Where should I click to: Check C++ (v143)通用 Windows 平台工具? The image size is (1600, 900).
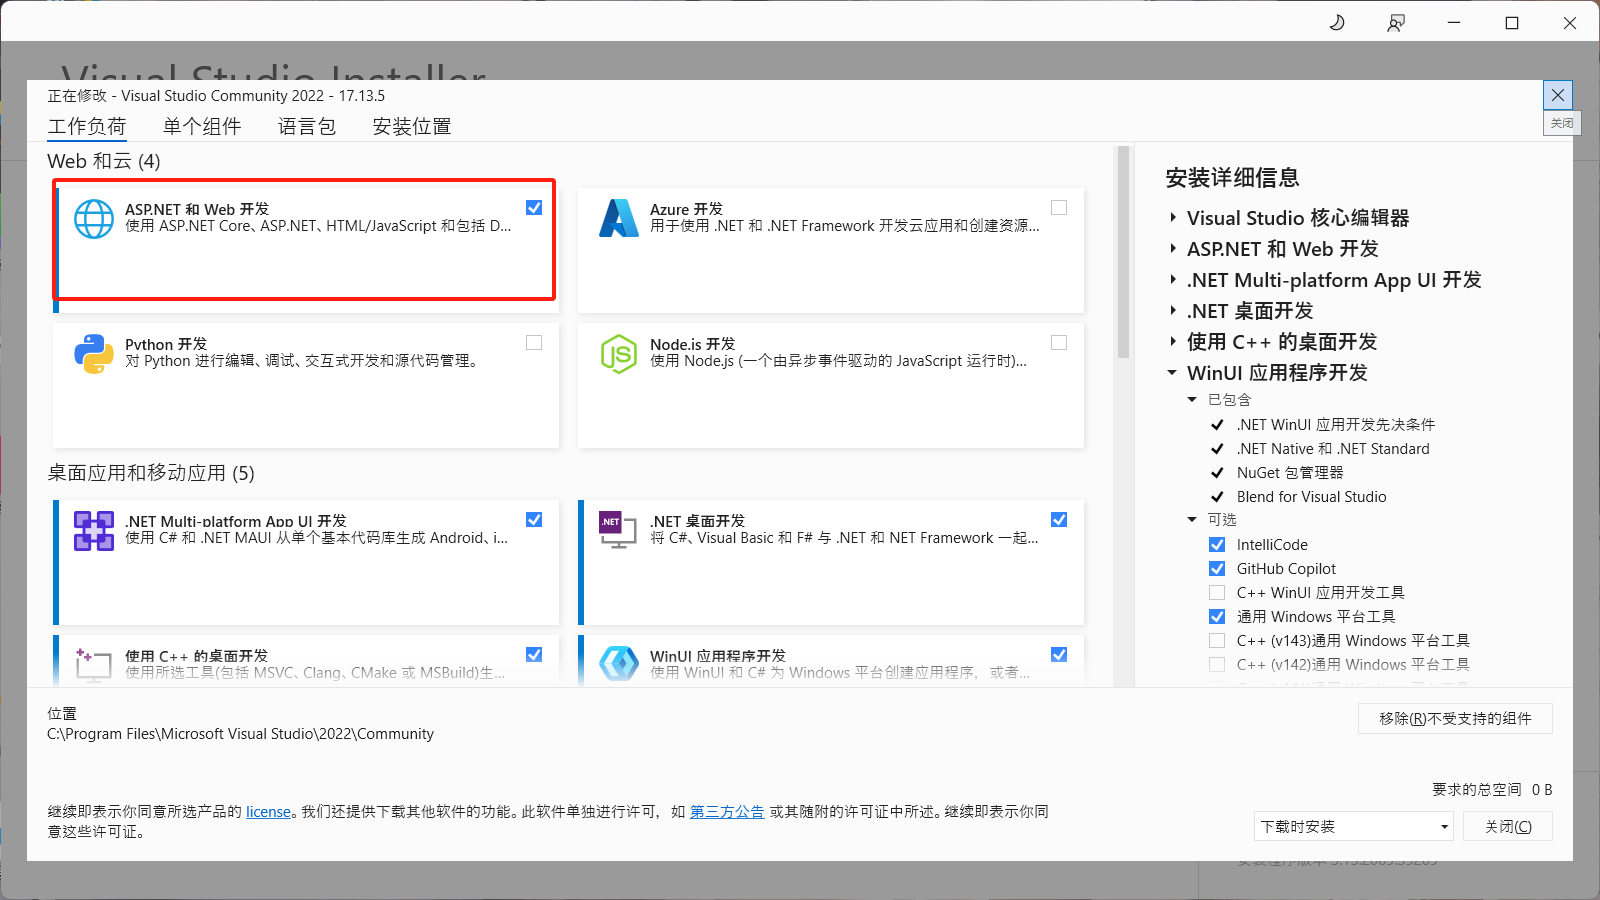tap(1217, 641)
